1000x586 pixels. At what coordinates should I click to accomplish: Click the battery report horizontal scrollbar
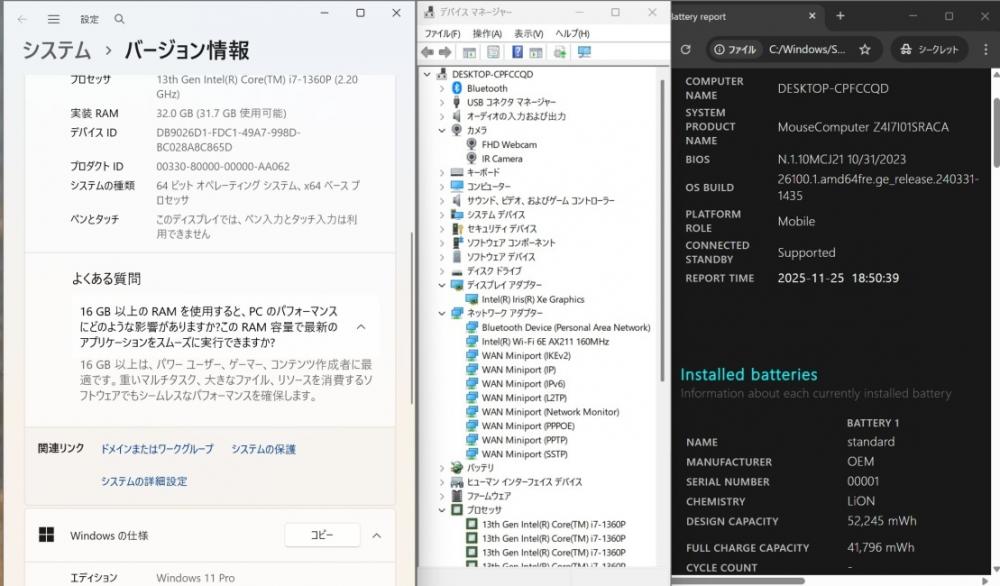[737, 580]
